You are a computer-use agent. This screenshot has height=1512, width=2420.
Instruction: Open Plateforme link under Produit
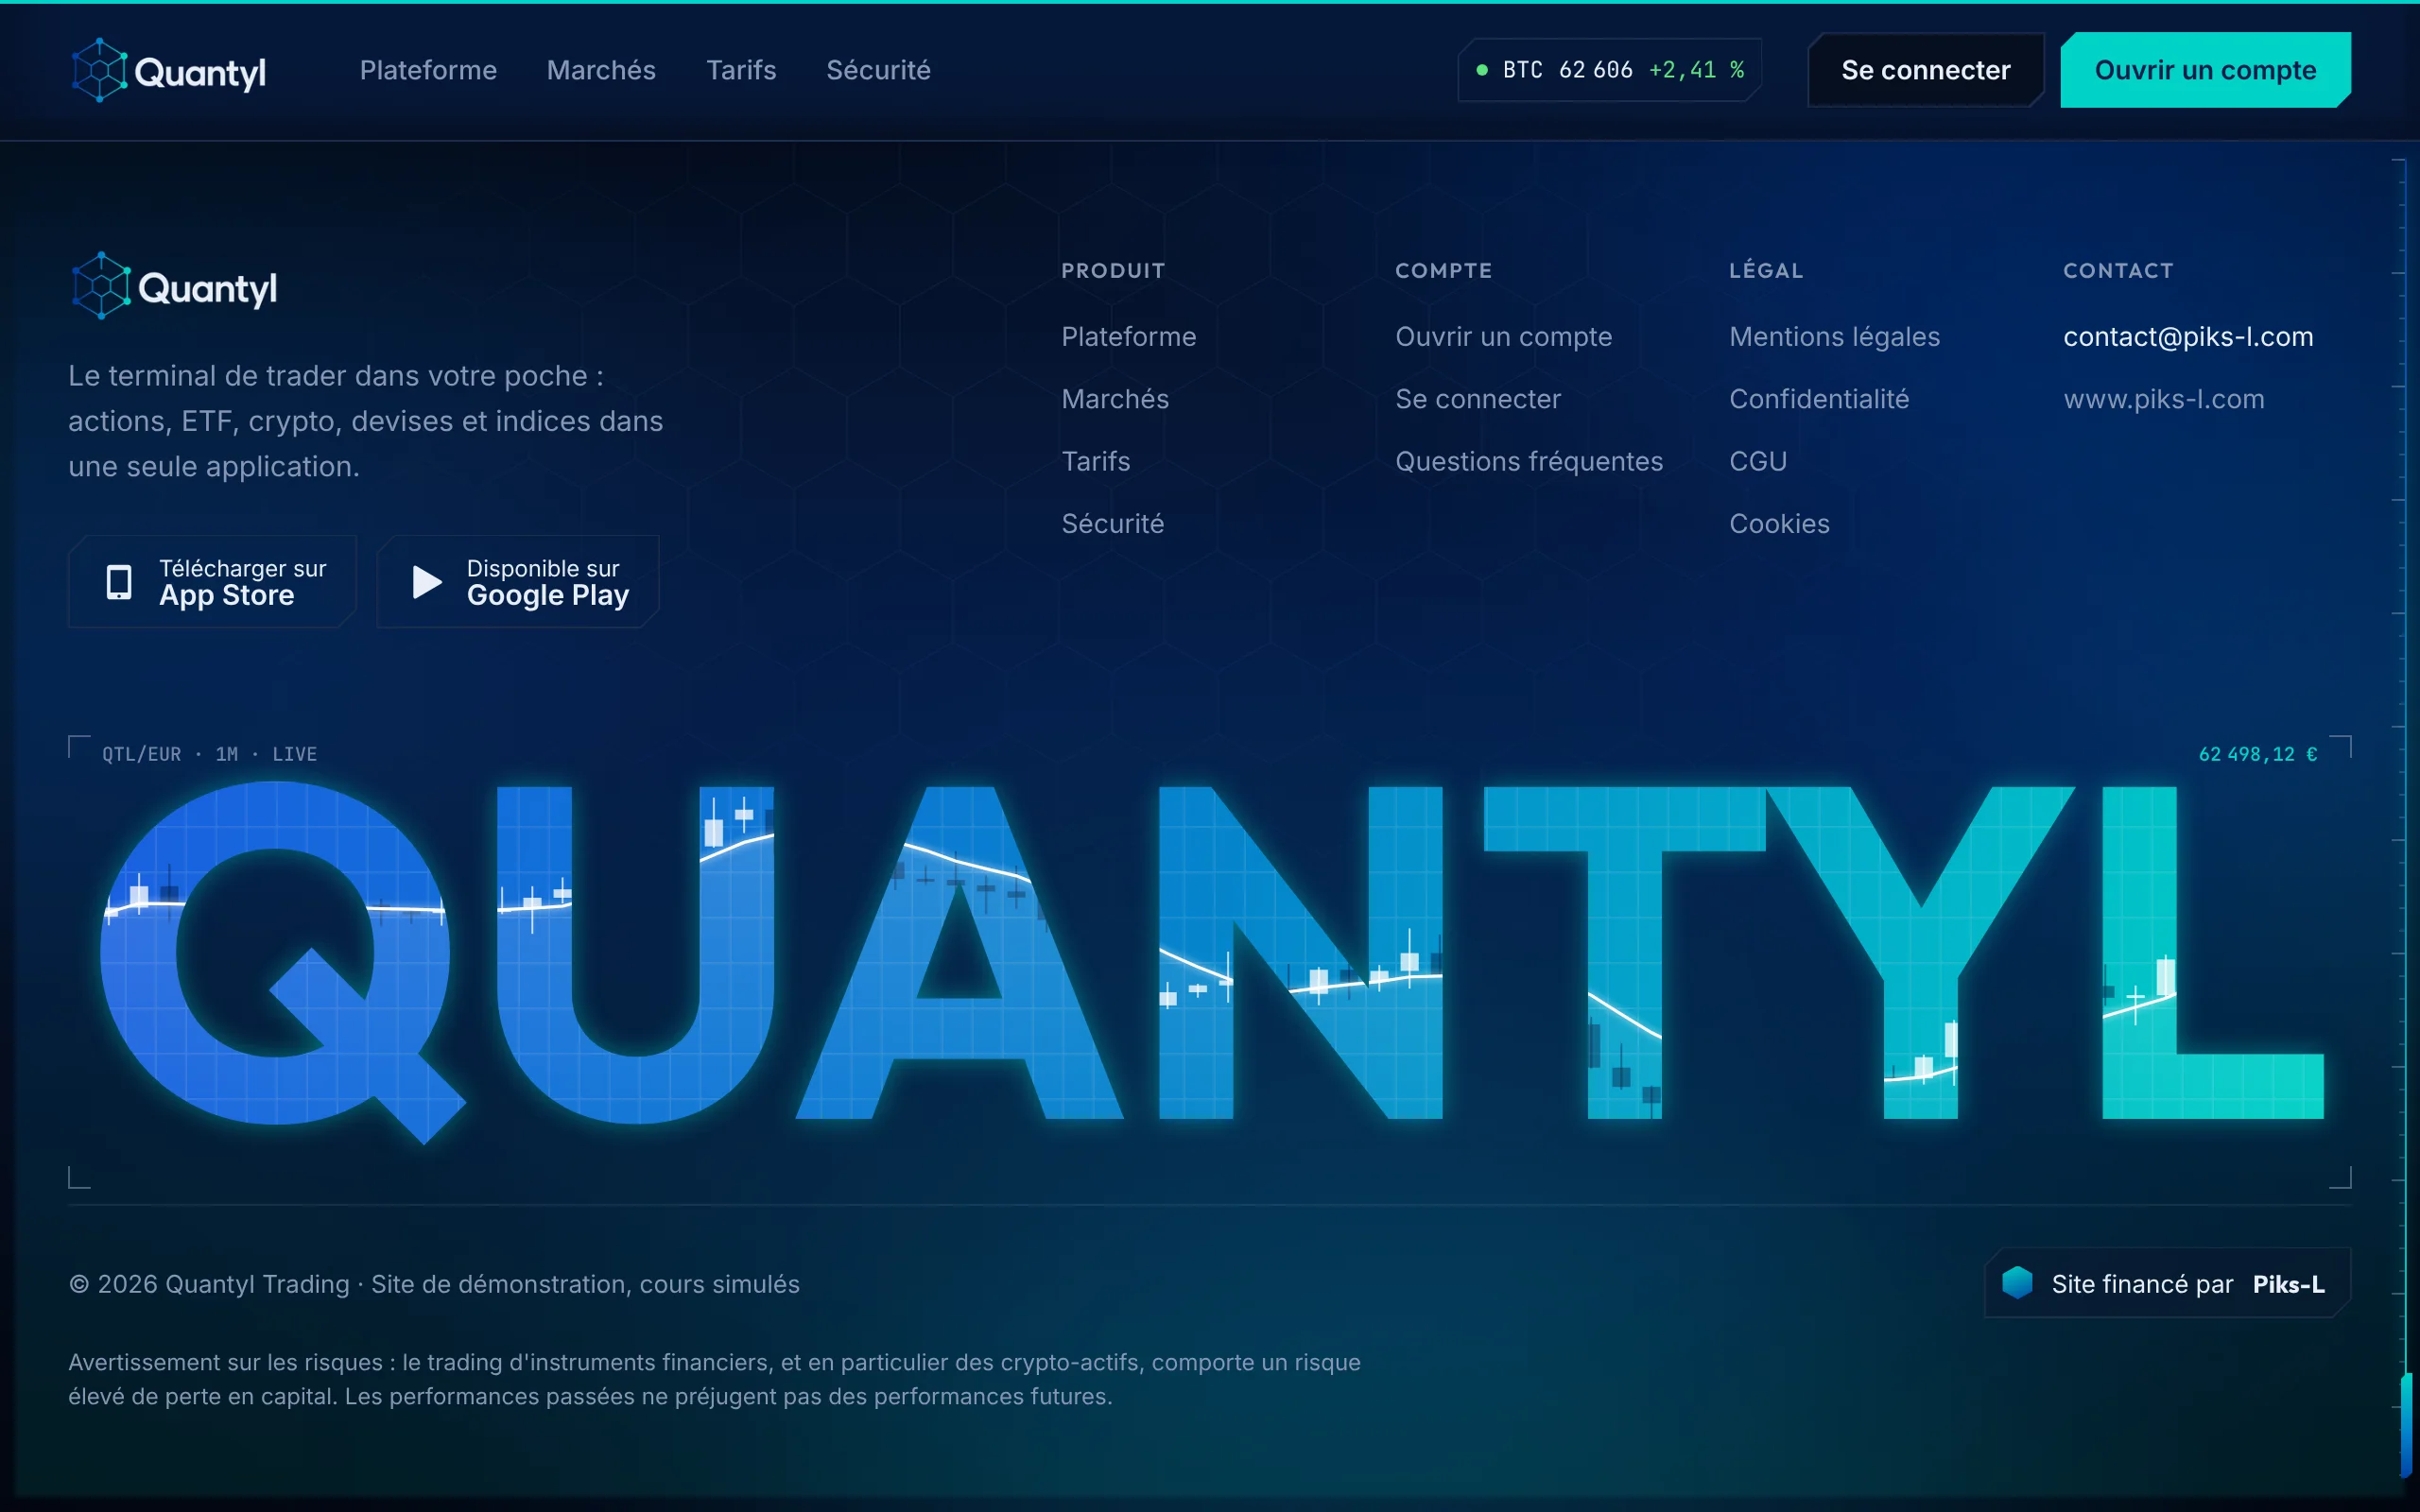point(1128,337)
